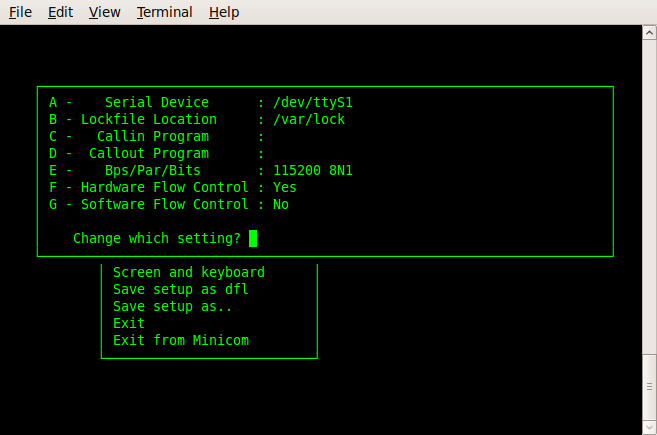Click the Callin Program setting line
Viewport: 657px width, 435px height.
156,137
